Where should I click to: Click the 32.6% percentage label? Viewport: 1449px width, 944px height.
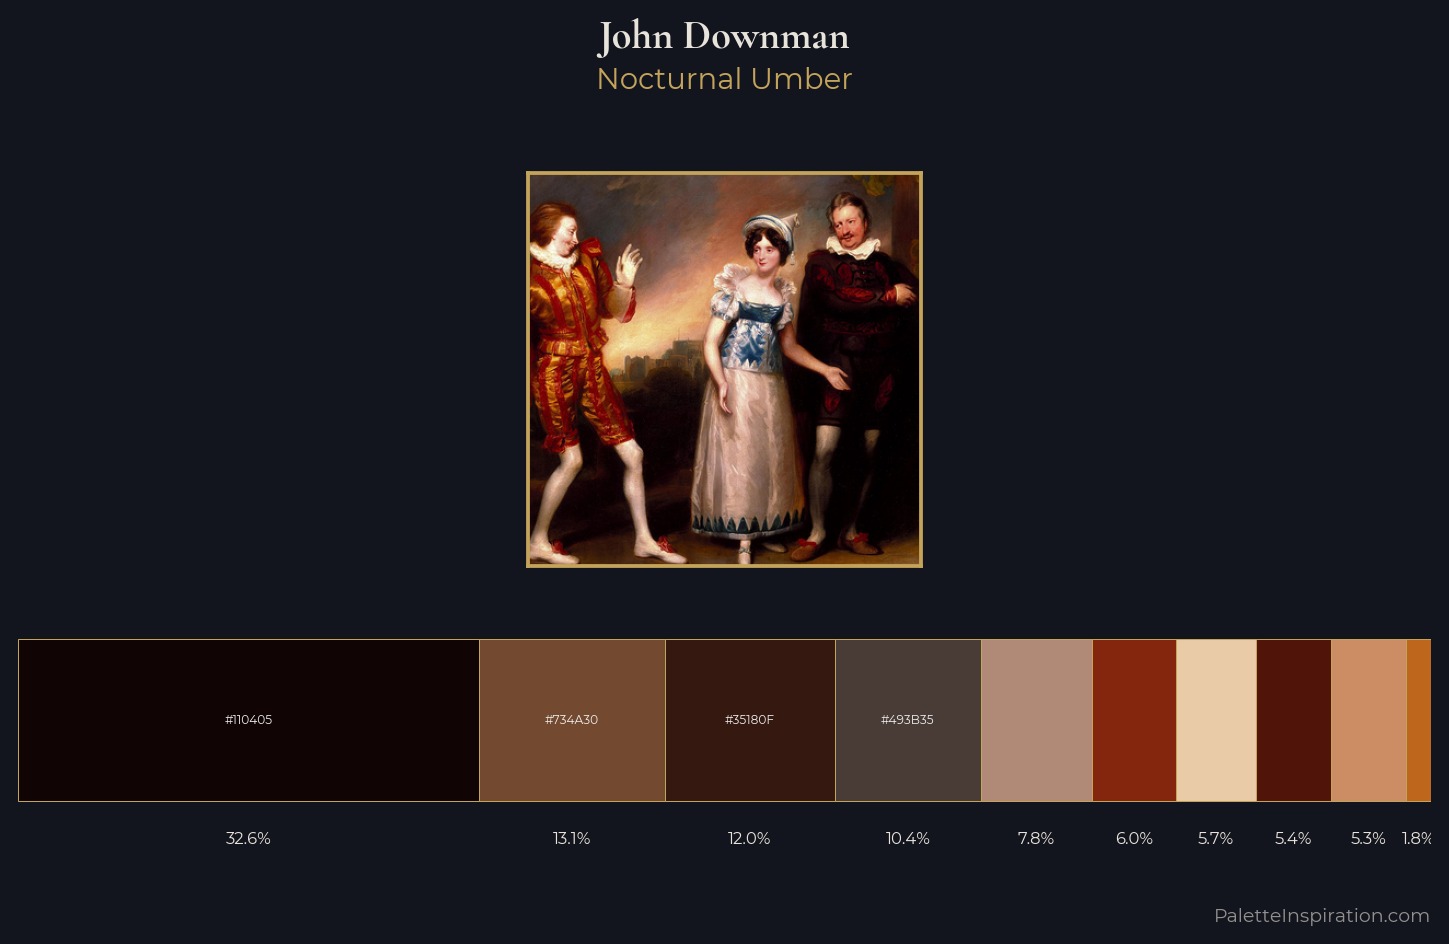(248, 838)
